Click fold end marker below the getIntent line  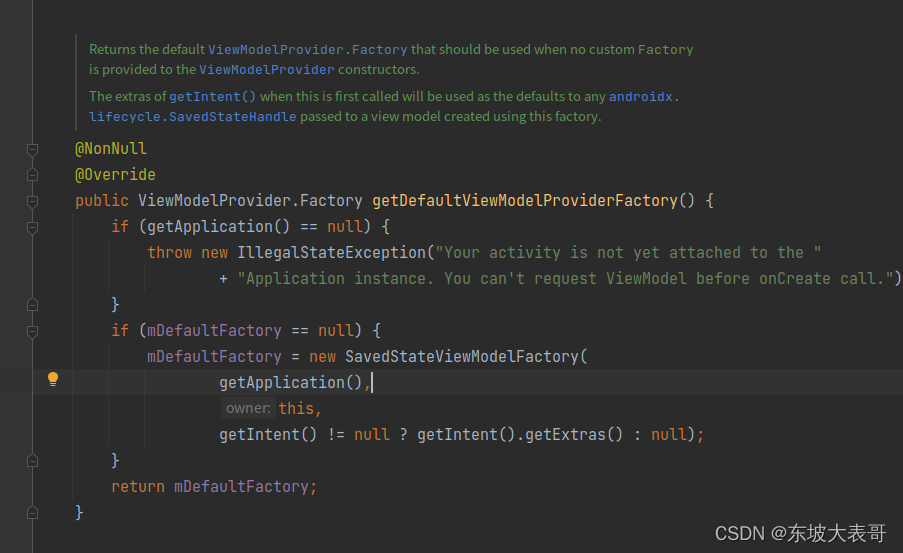(32, 461)
